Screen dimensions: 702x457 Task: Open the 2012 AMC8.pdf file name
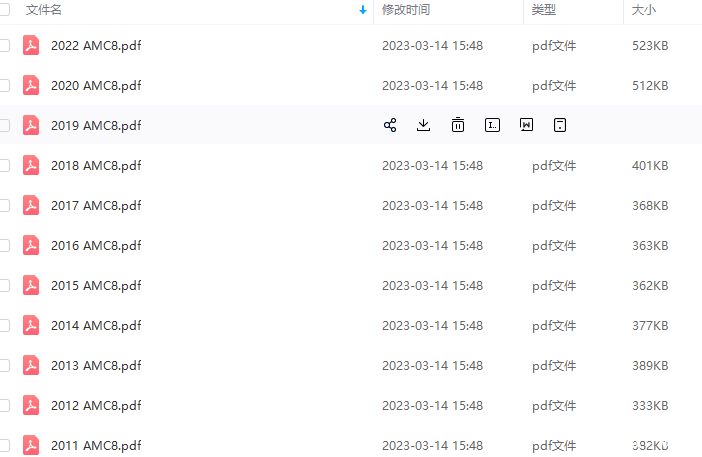click(x=96, y=406)
